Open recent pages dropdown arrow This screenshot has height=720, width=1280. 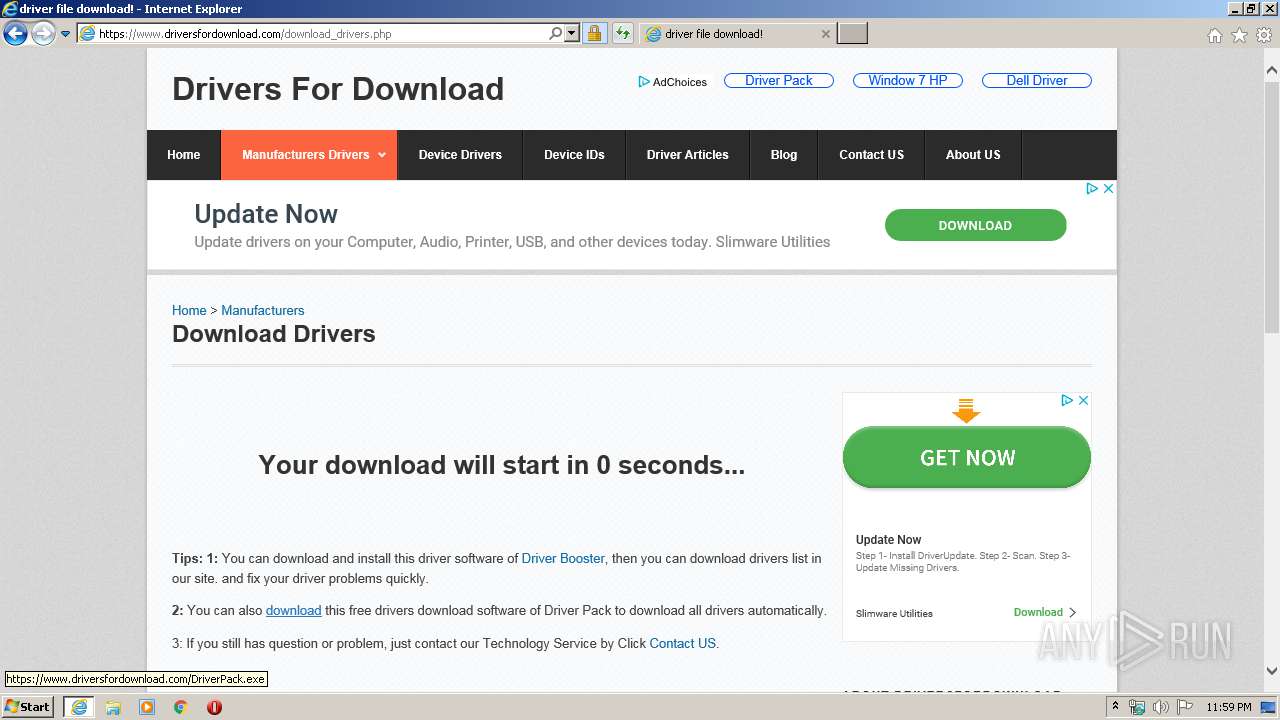pos(65,34)
